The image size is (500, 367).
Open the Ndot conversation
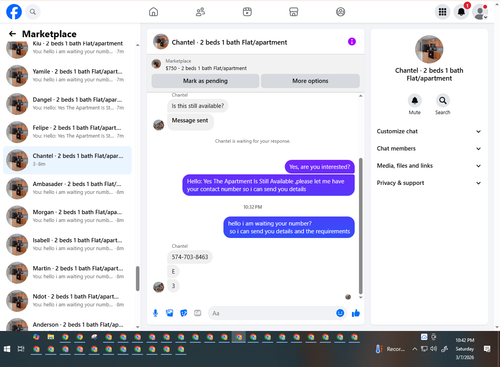point(67,300)
